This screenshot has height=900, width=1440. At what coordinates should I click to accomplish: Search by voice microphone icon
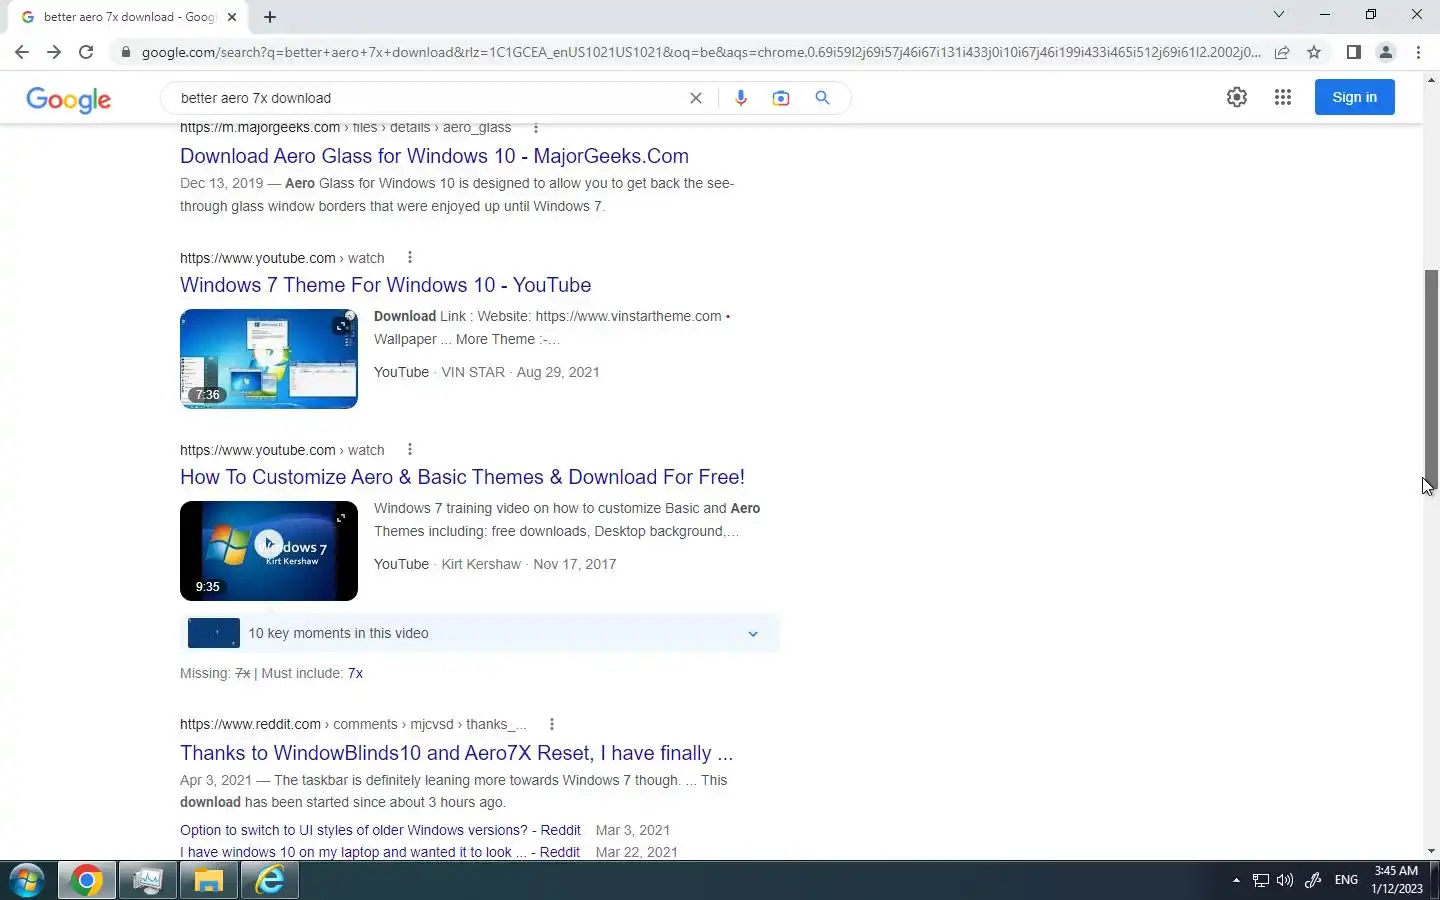point(741,98)
